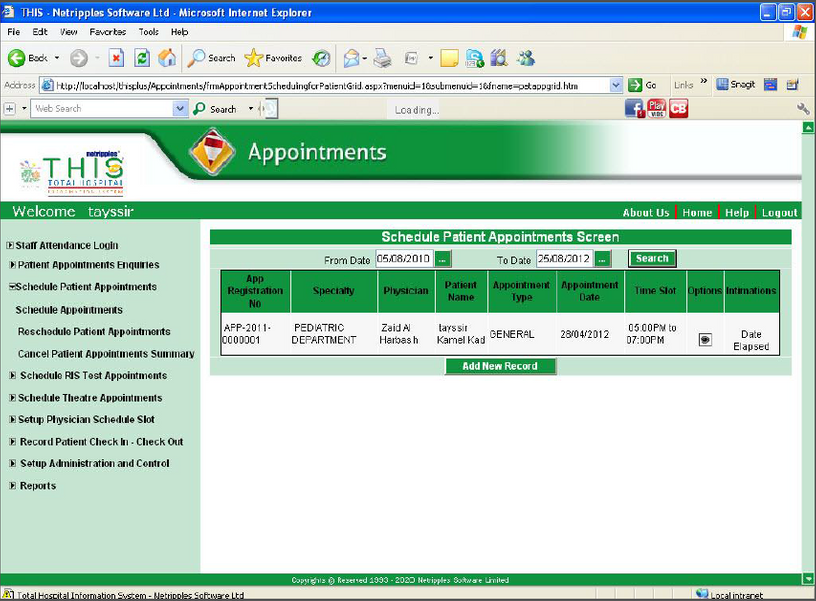The height and width of the screenshot is (601, 816).
Task: Click the Print icon
Action: click(382, 58)
